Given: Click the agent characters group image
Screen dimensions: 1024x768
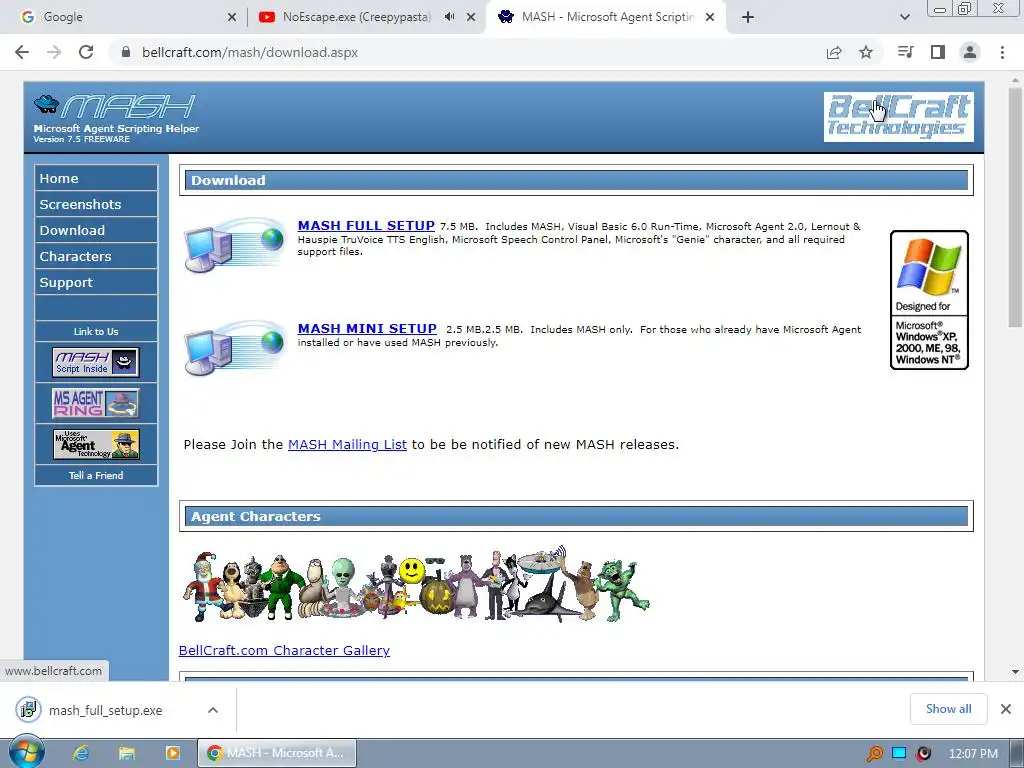Looking at the screenshot, I should point(416,584).
